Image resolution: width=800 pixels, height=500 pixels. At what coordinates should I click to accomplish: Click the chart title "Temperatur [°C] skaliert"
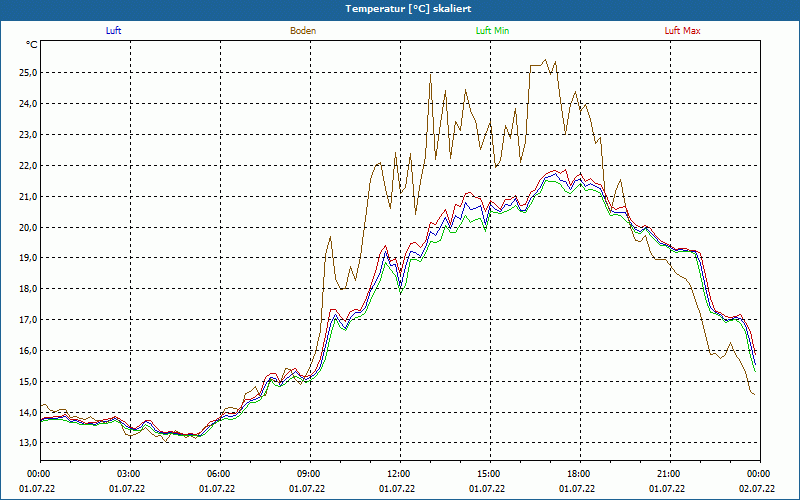[x=408, y=9]
